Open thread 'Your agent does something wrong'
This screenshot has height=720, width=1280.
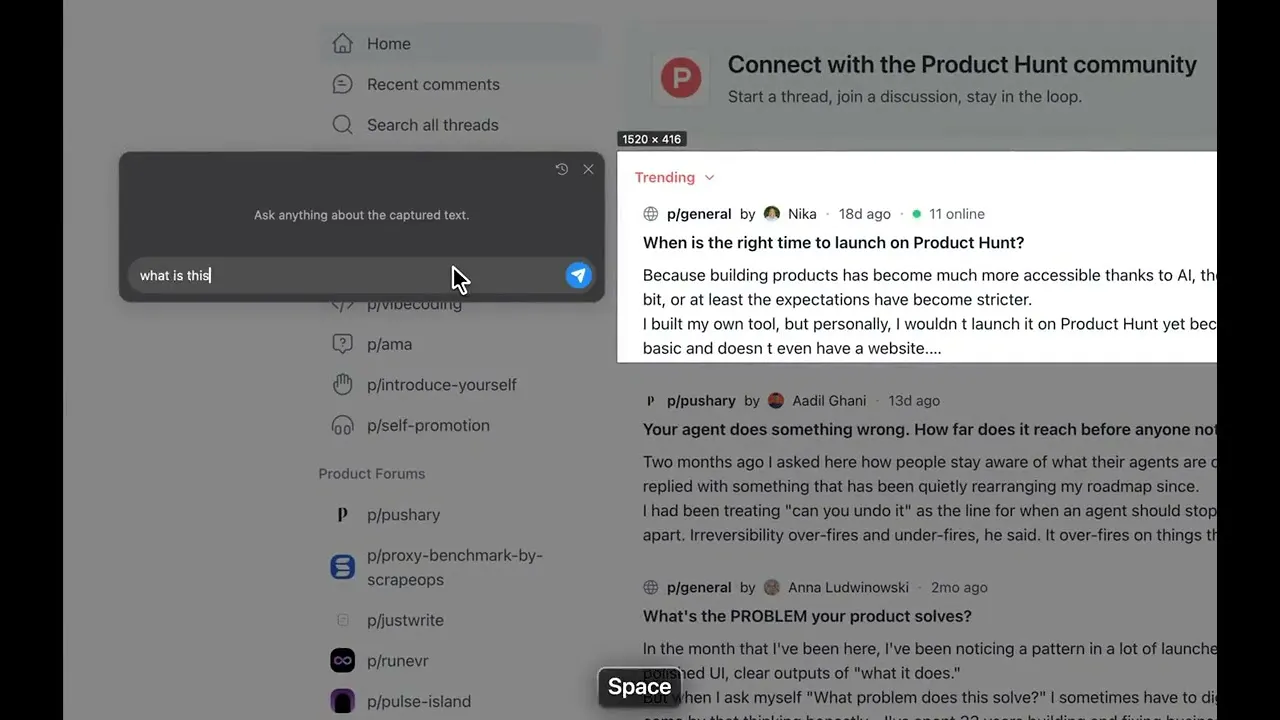[x=930, y=430]
